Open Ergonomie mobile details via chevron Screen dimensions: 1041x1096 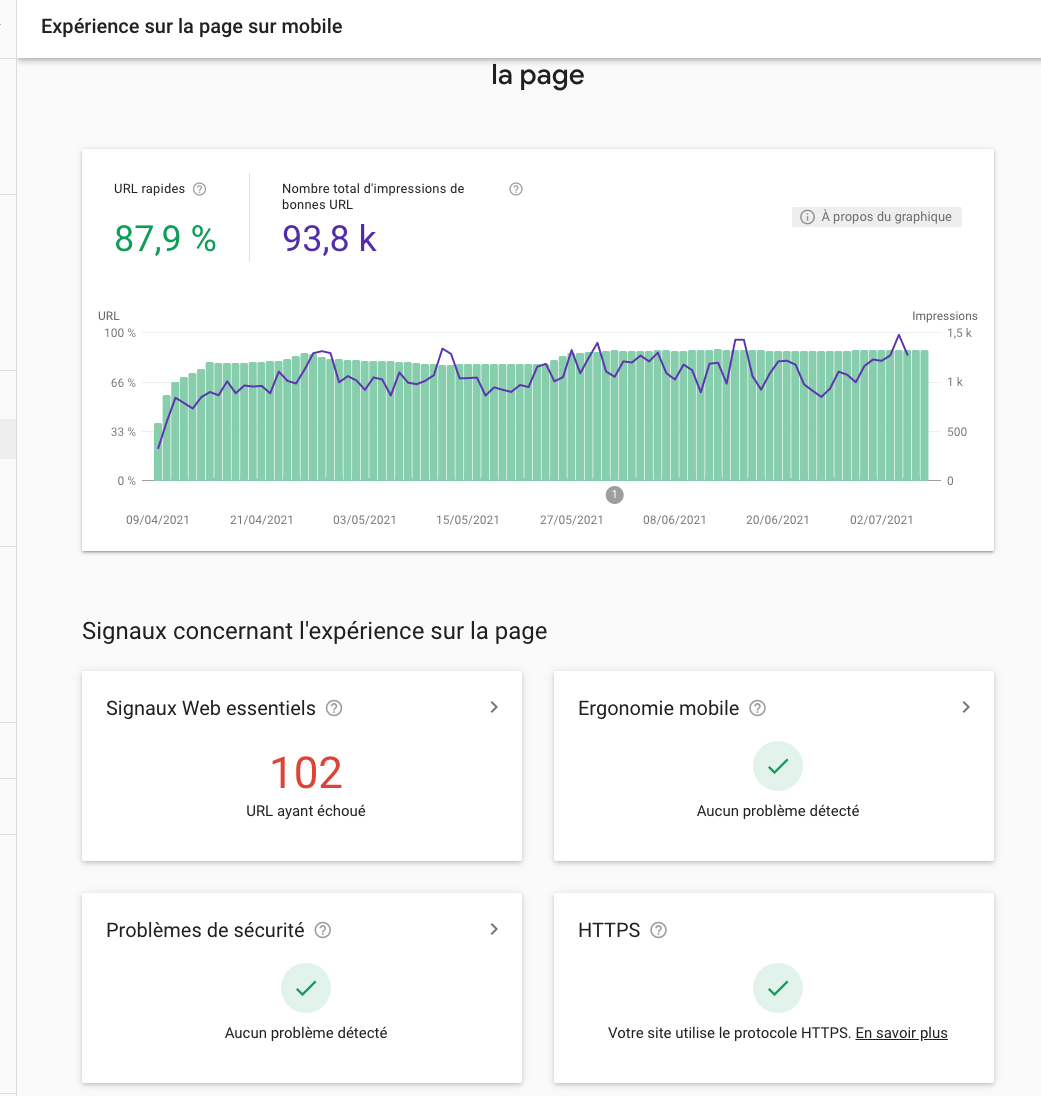tap(966, 707)
